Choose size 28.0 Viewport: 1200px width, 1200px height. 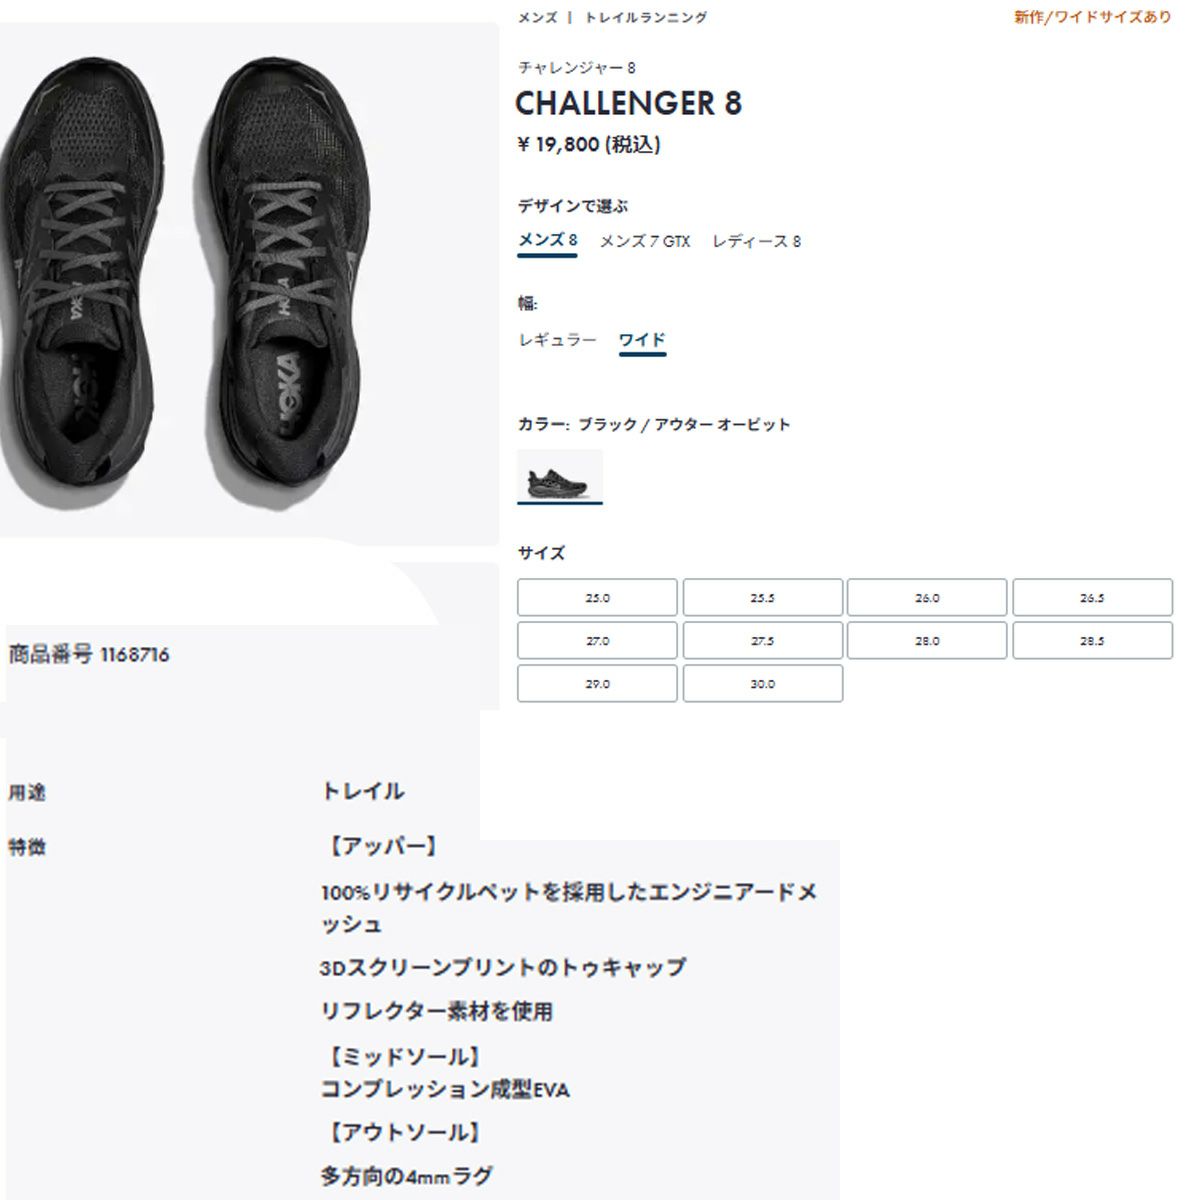pos(927,641)
